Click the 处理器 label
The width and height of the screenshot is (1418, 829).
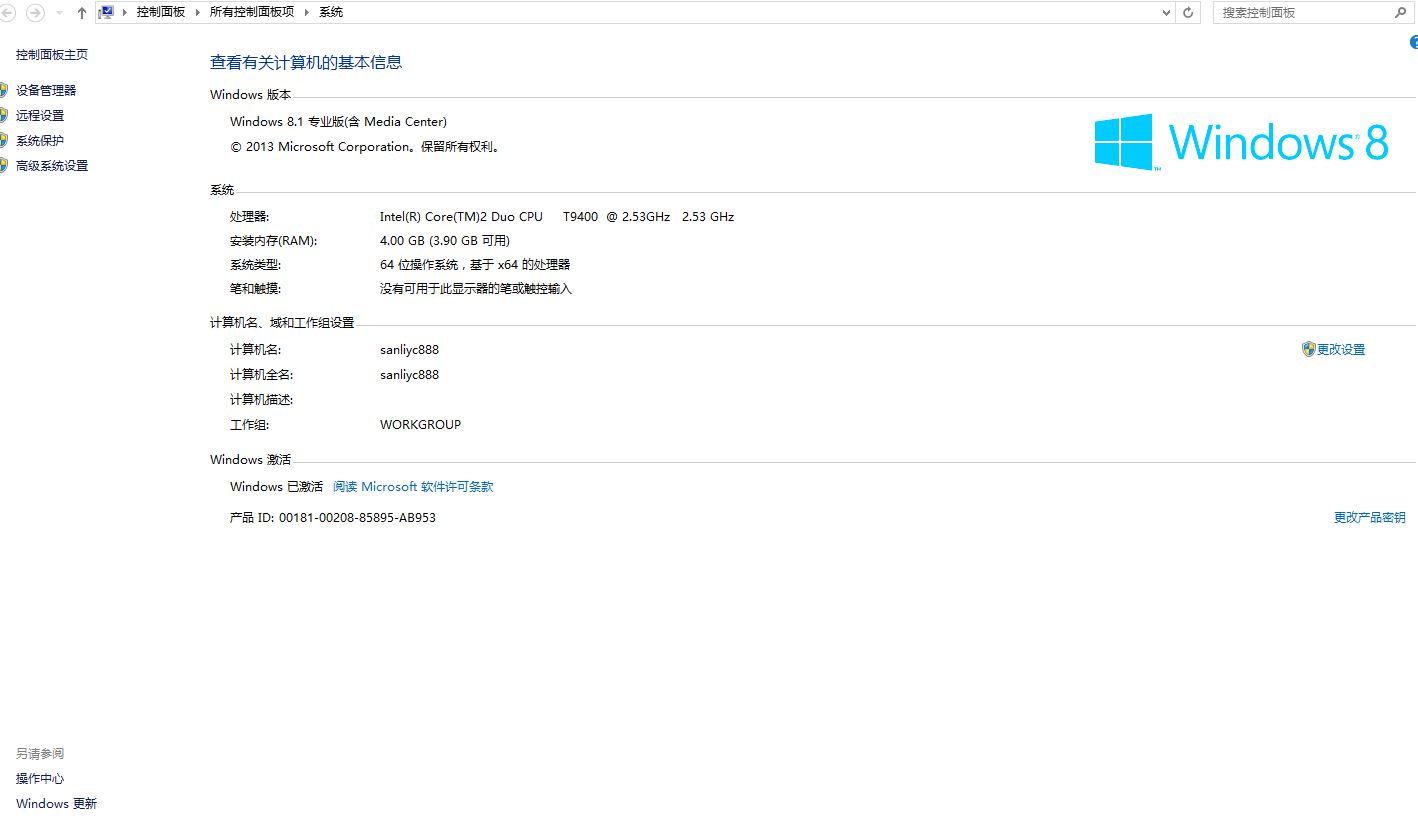pyautogui.click(x=249, y=217)
